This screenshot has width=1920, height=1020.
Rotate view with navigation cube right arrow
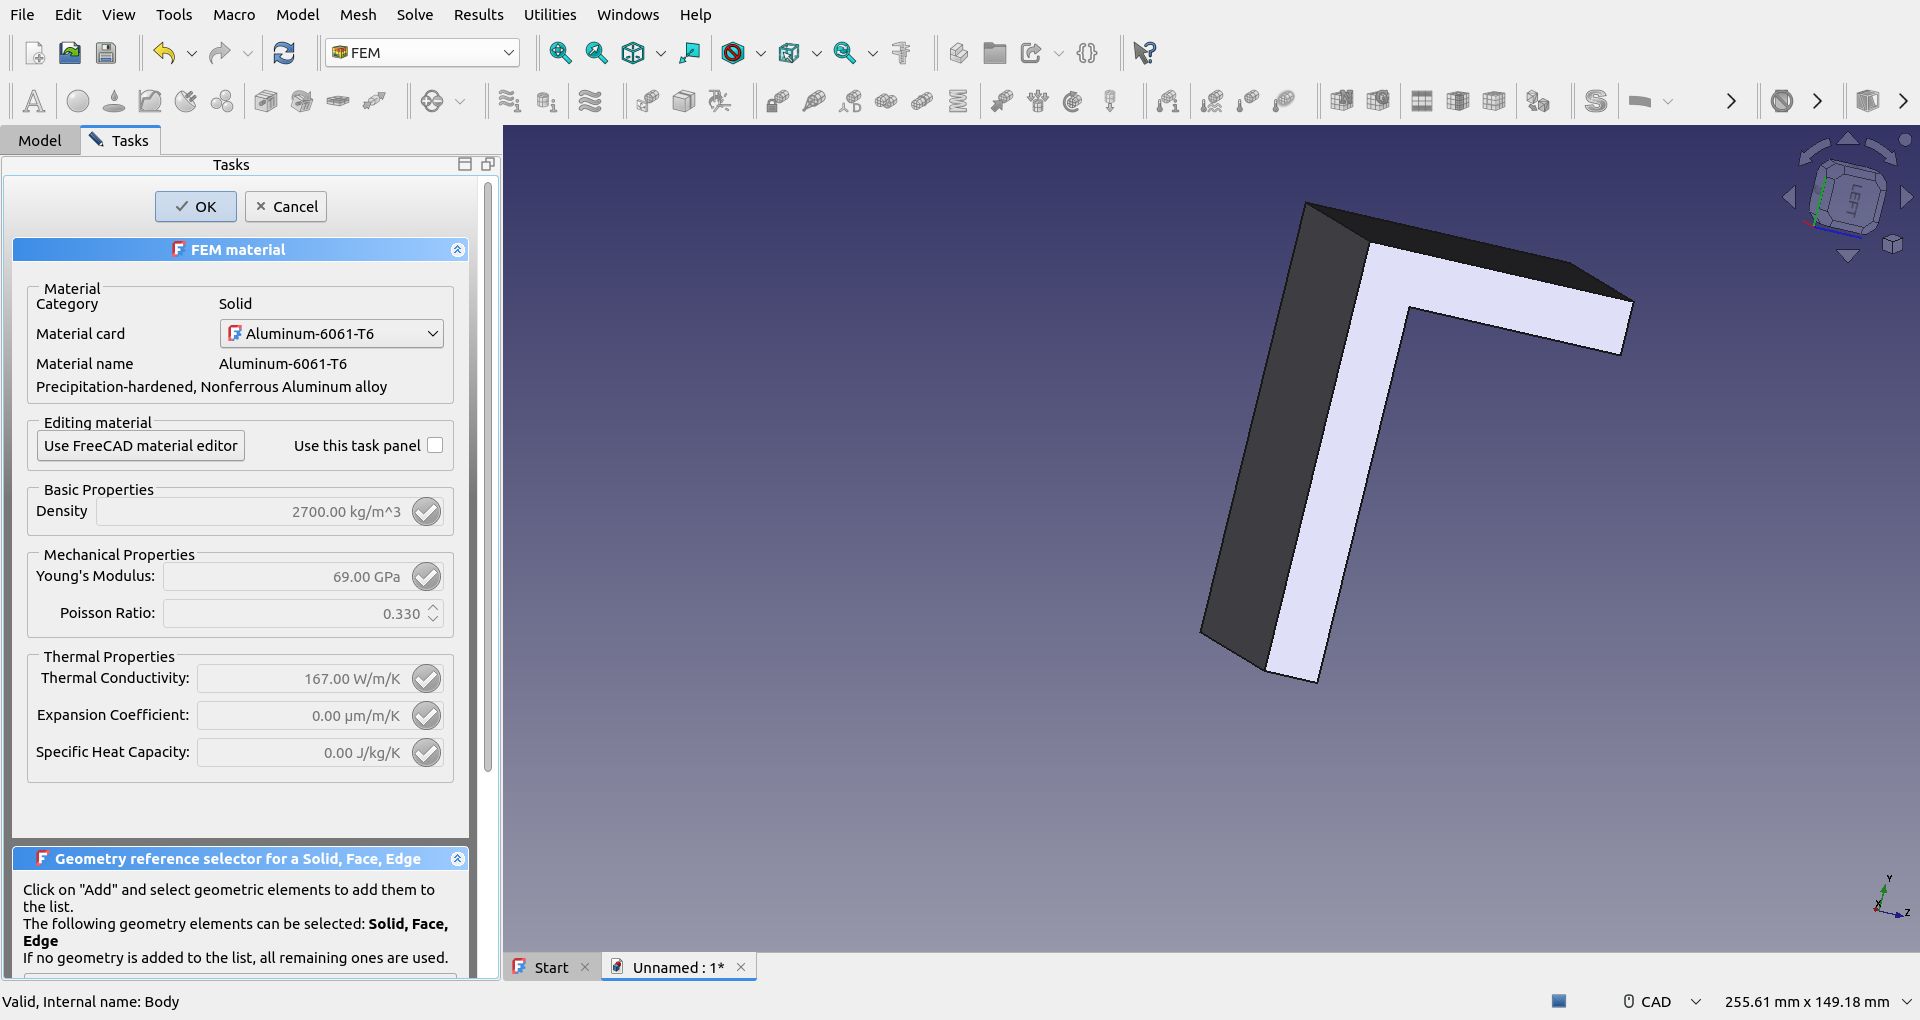click(1906, 198)
